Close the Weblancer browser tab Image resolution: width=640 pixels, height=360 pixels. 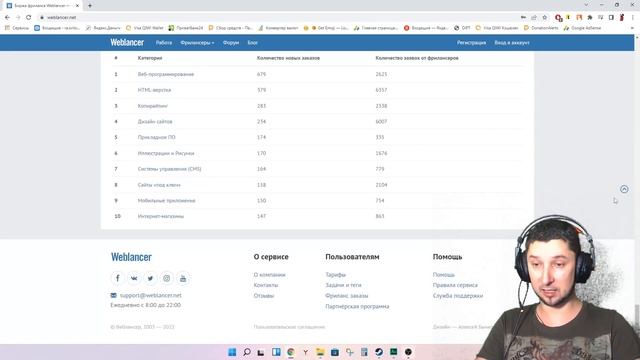77,6
